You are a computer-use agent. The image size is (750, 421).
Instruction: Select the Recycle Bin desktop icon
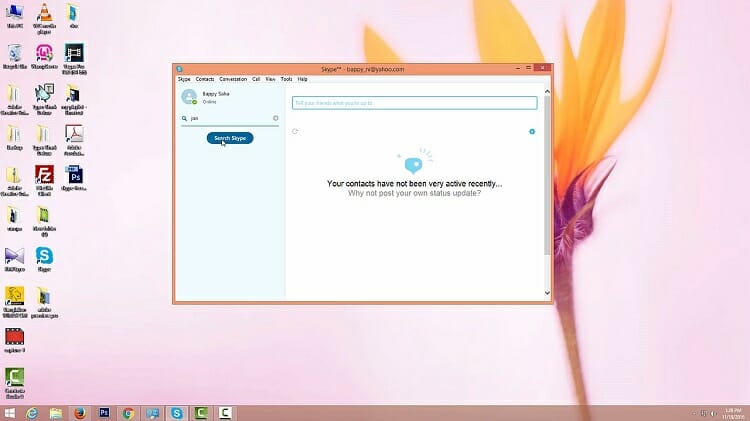coord(14,57)
